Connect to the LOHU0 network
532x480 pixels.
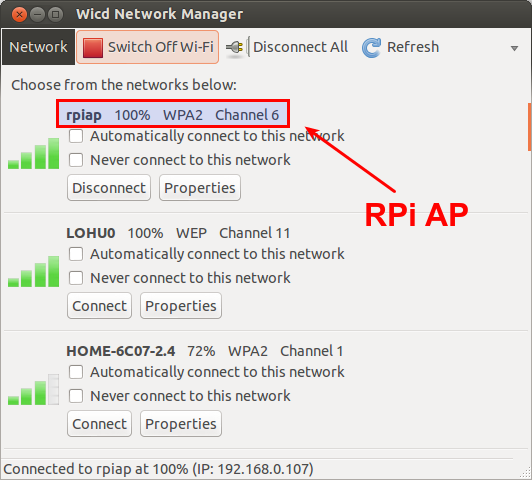(99, 306)
